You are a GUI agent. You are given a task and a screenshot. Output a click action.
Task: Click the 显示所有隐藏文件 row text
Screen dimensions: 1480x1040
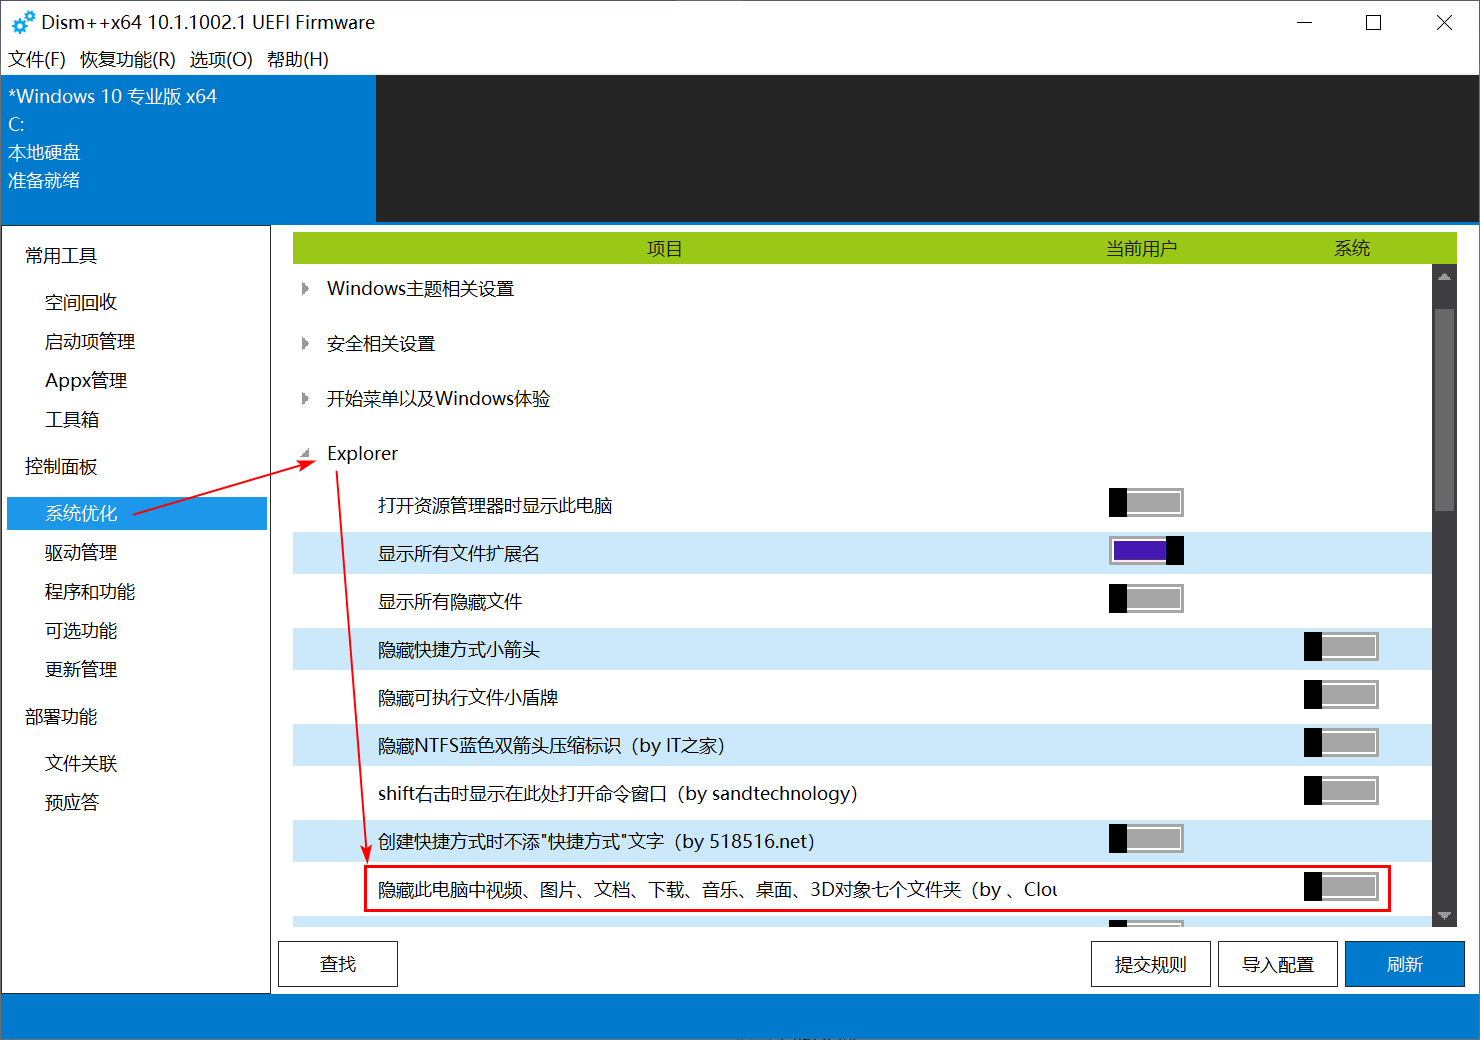tap(449, 602)
